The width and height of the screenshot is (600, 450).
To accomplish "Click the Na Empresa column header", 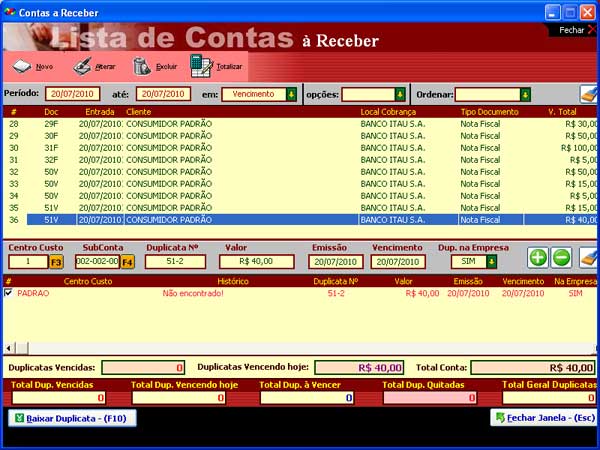I will pos(576,281).
